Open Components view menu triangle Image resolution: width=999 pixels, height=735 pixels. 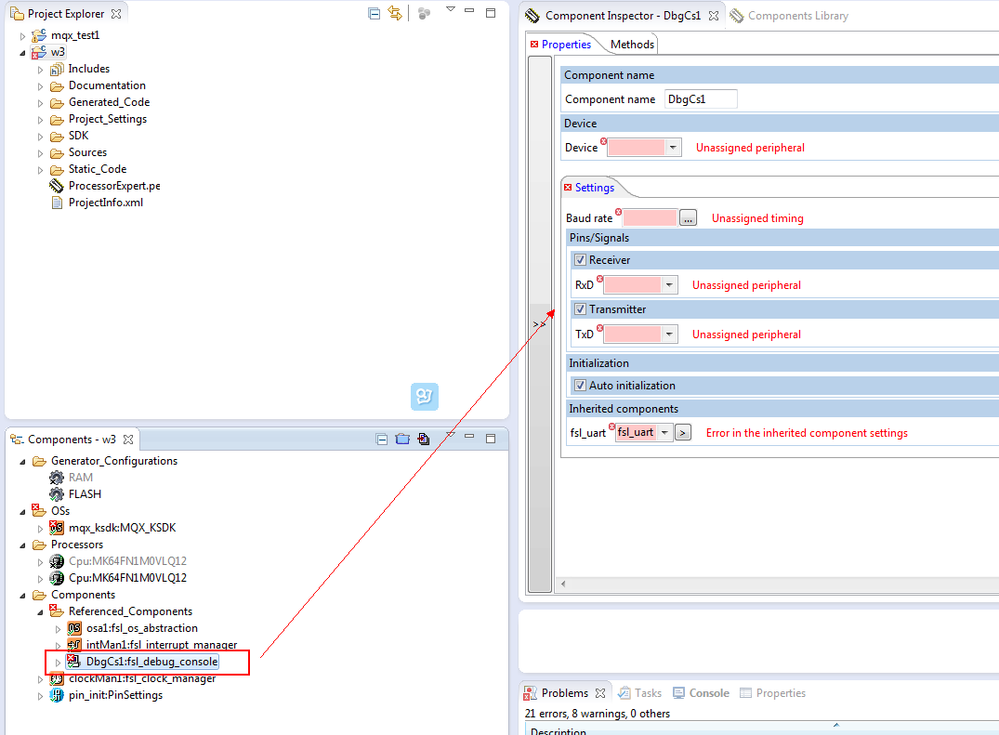click(450, 436)
